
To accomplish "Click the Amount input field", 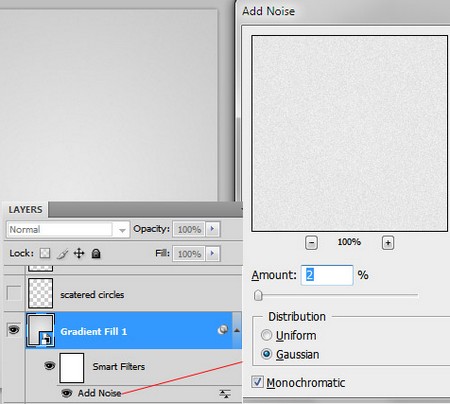I will pyautogui.click(x=327, y=275).
